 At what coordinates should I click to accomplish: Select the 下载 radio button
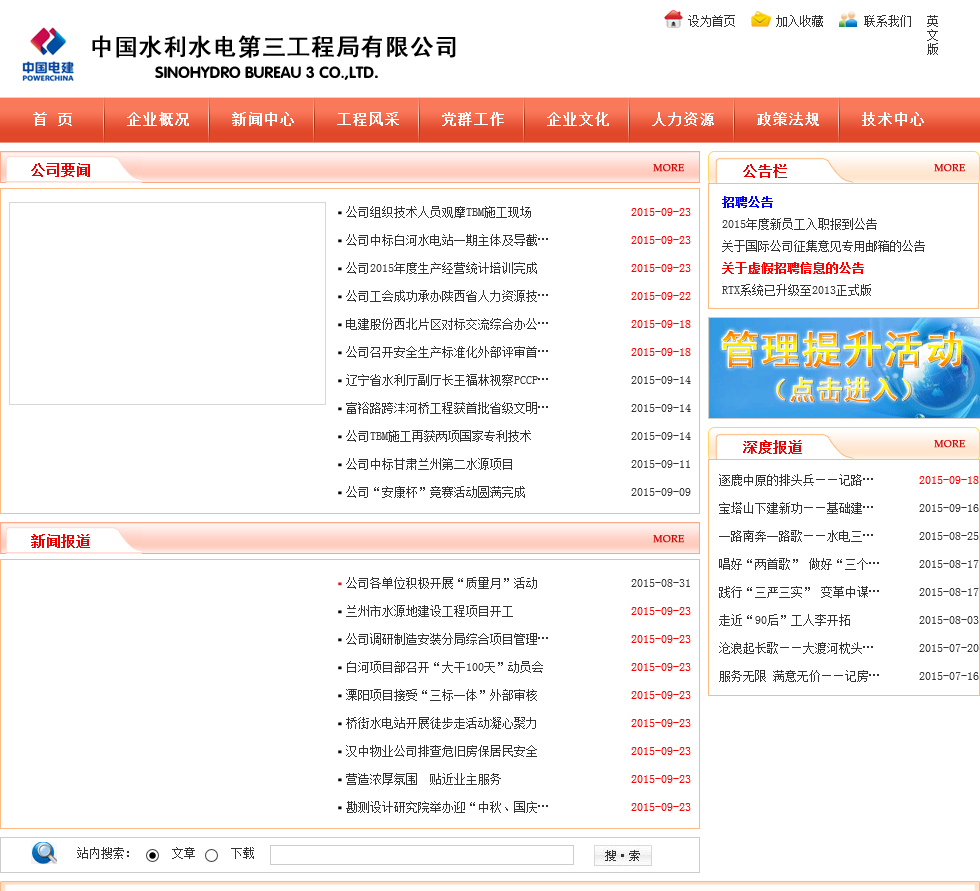pos(211,855)
